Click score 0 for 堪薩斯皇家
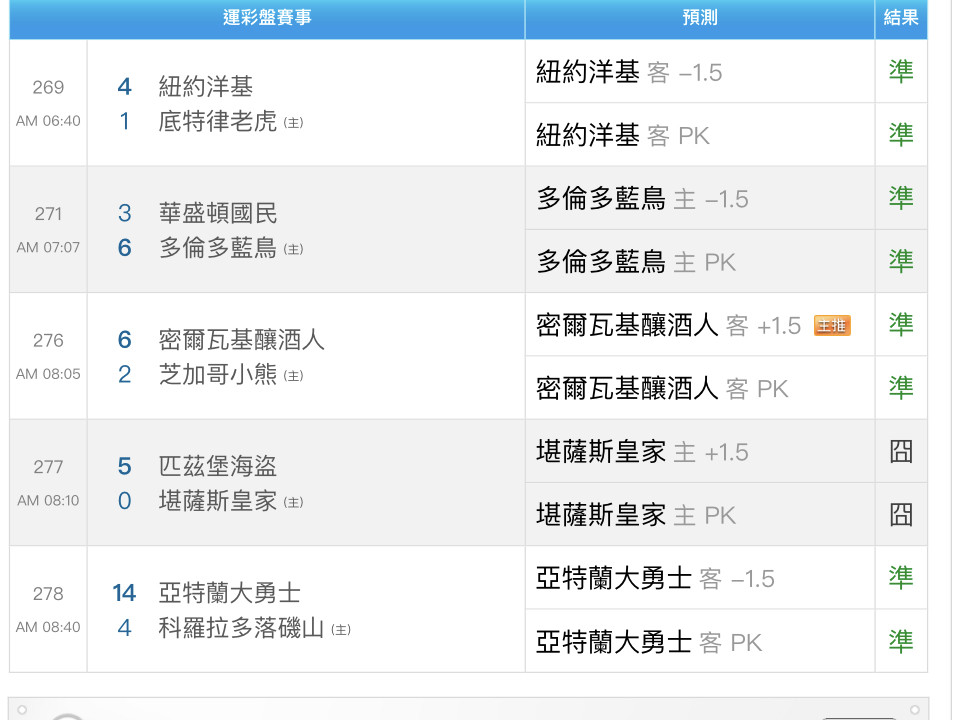The width and height of the screenshot is (964, 720). [x=124, y=501]
